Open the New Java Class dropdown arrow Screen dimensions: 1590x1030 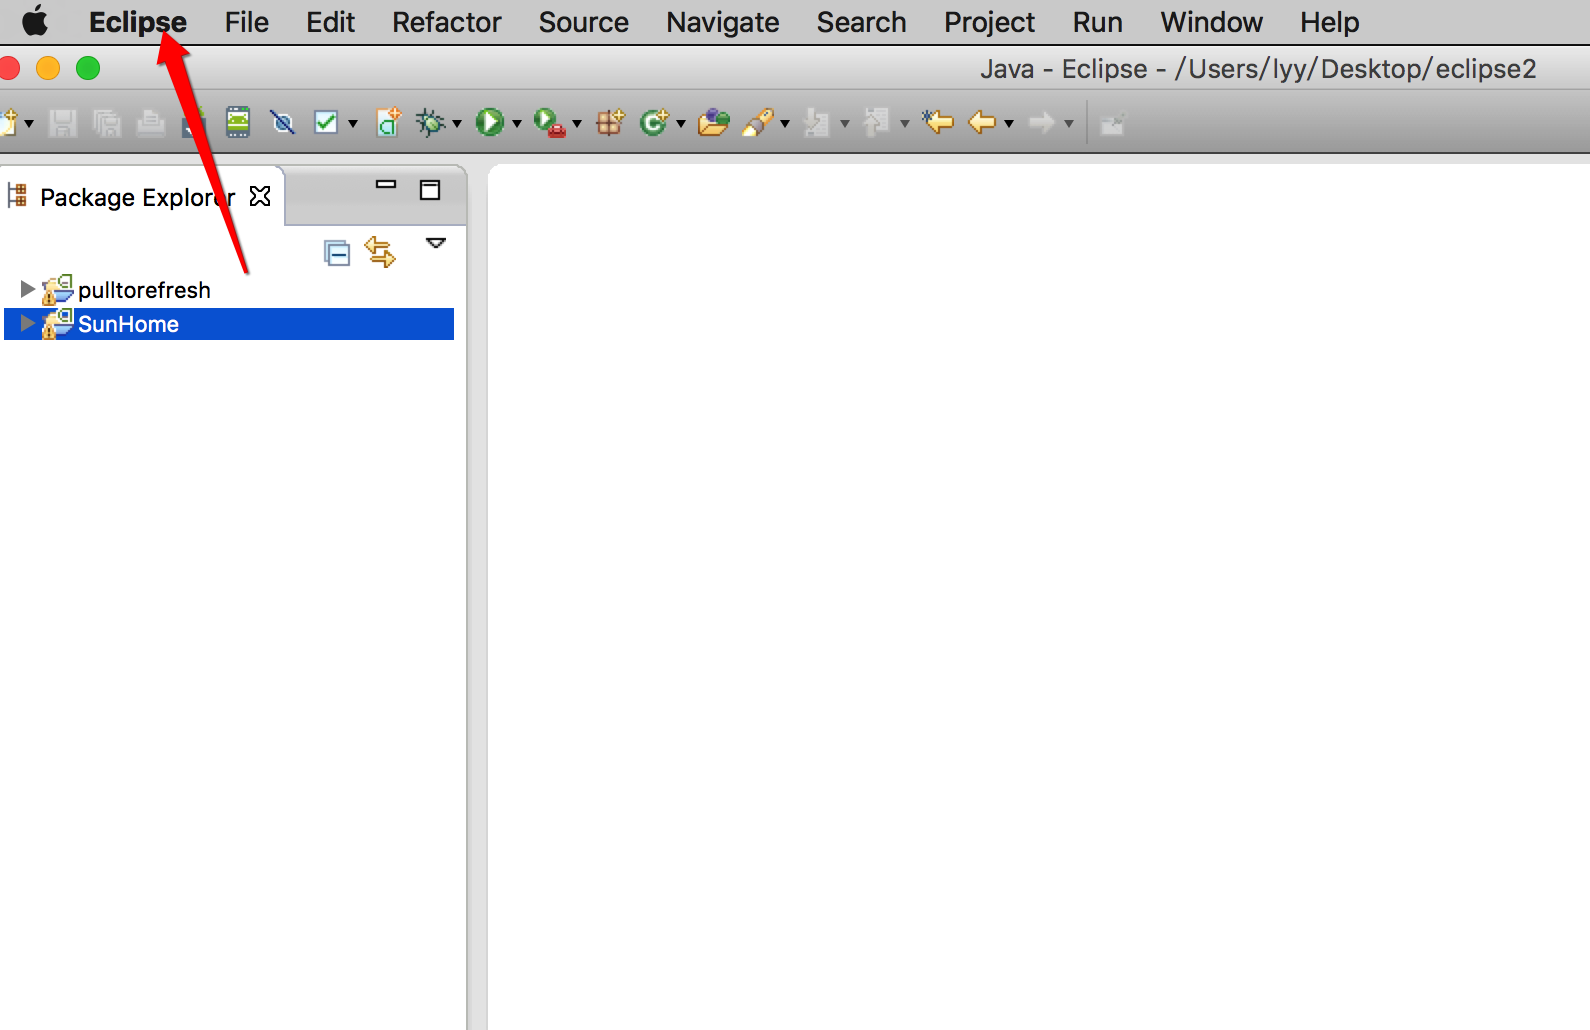(681, 124)
